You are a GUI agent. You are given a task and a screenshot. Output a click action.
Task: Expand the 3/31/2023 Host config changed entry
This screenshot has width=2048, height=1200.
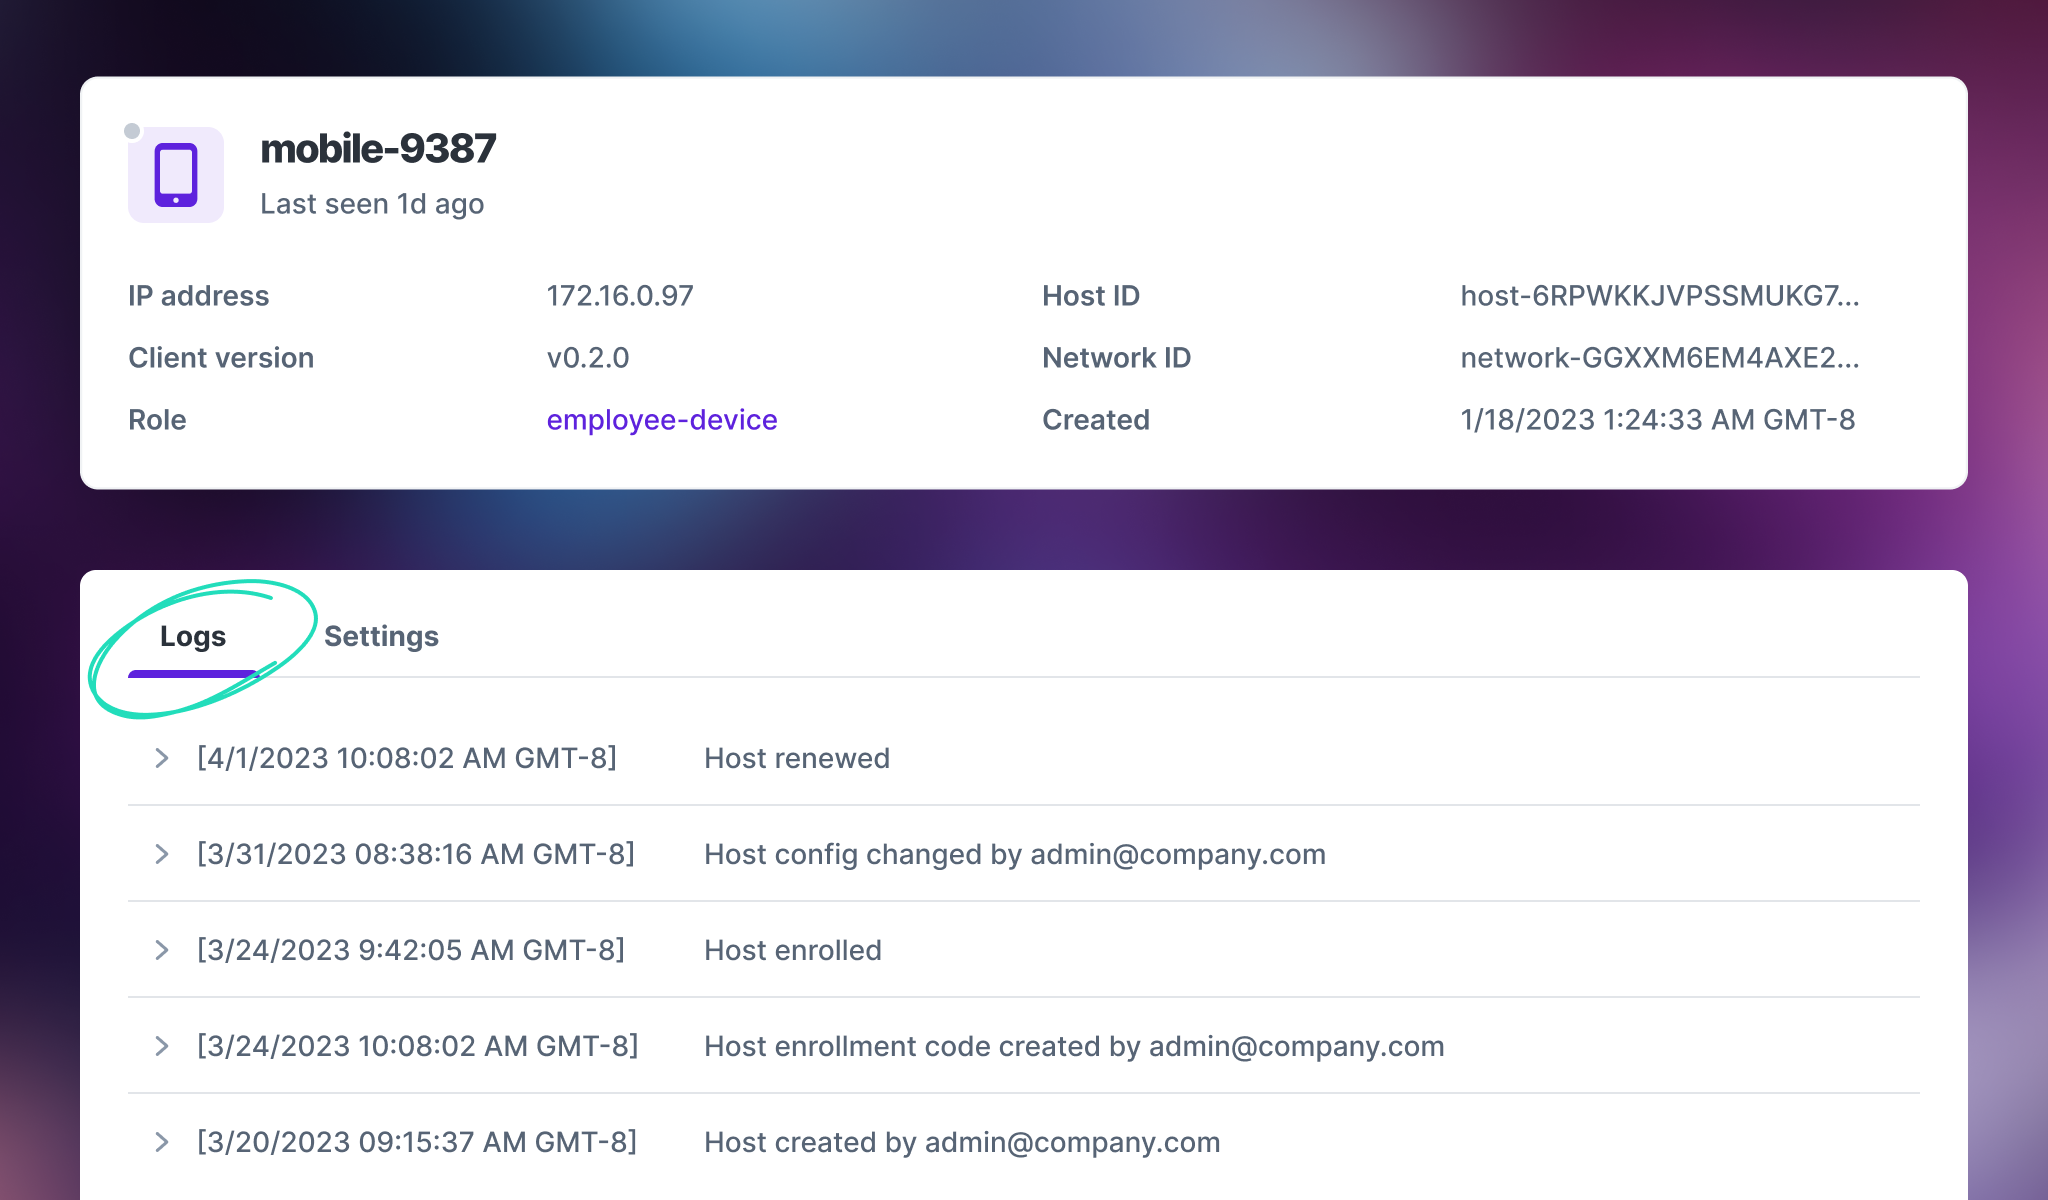click(161, 854)
